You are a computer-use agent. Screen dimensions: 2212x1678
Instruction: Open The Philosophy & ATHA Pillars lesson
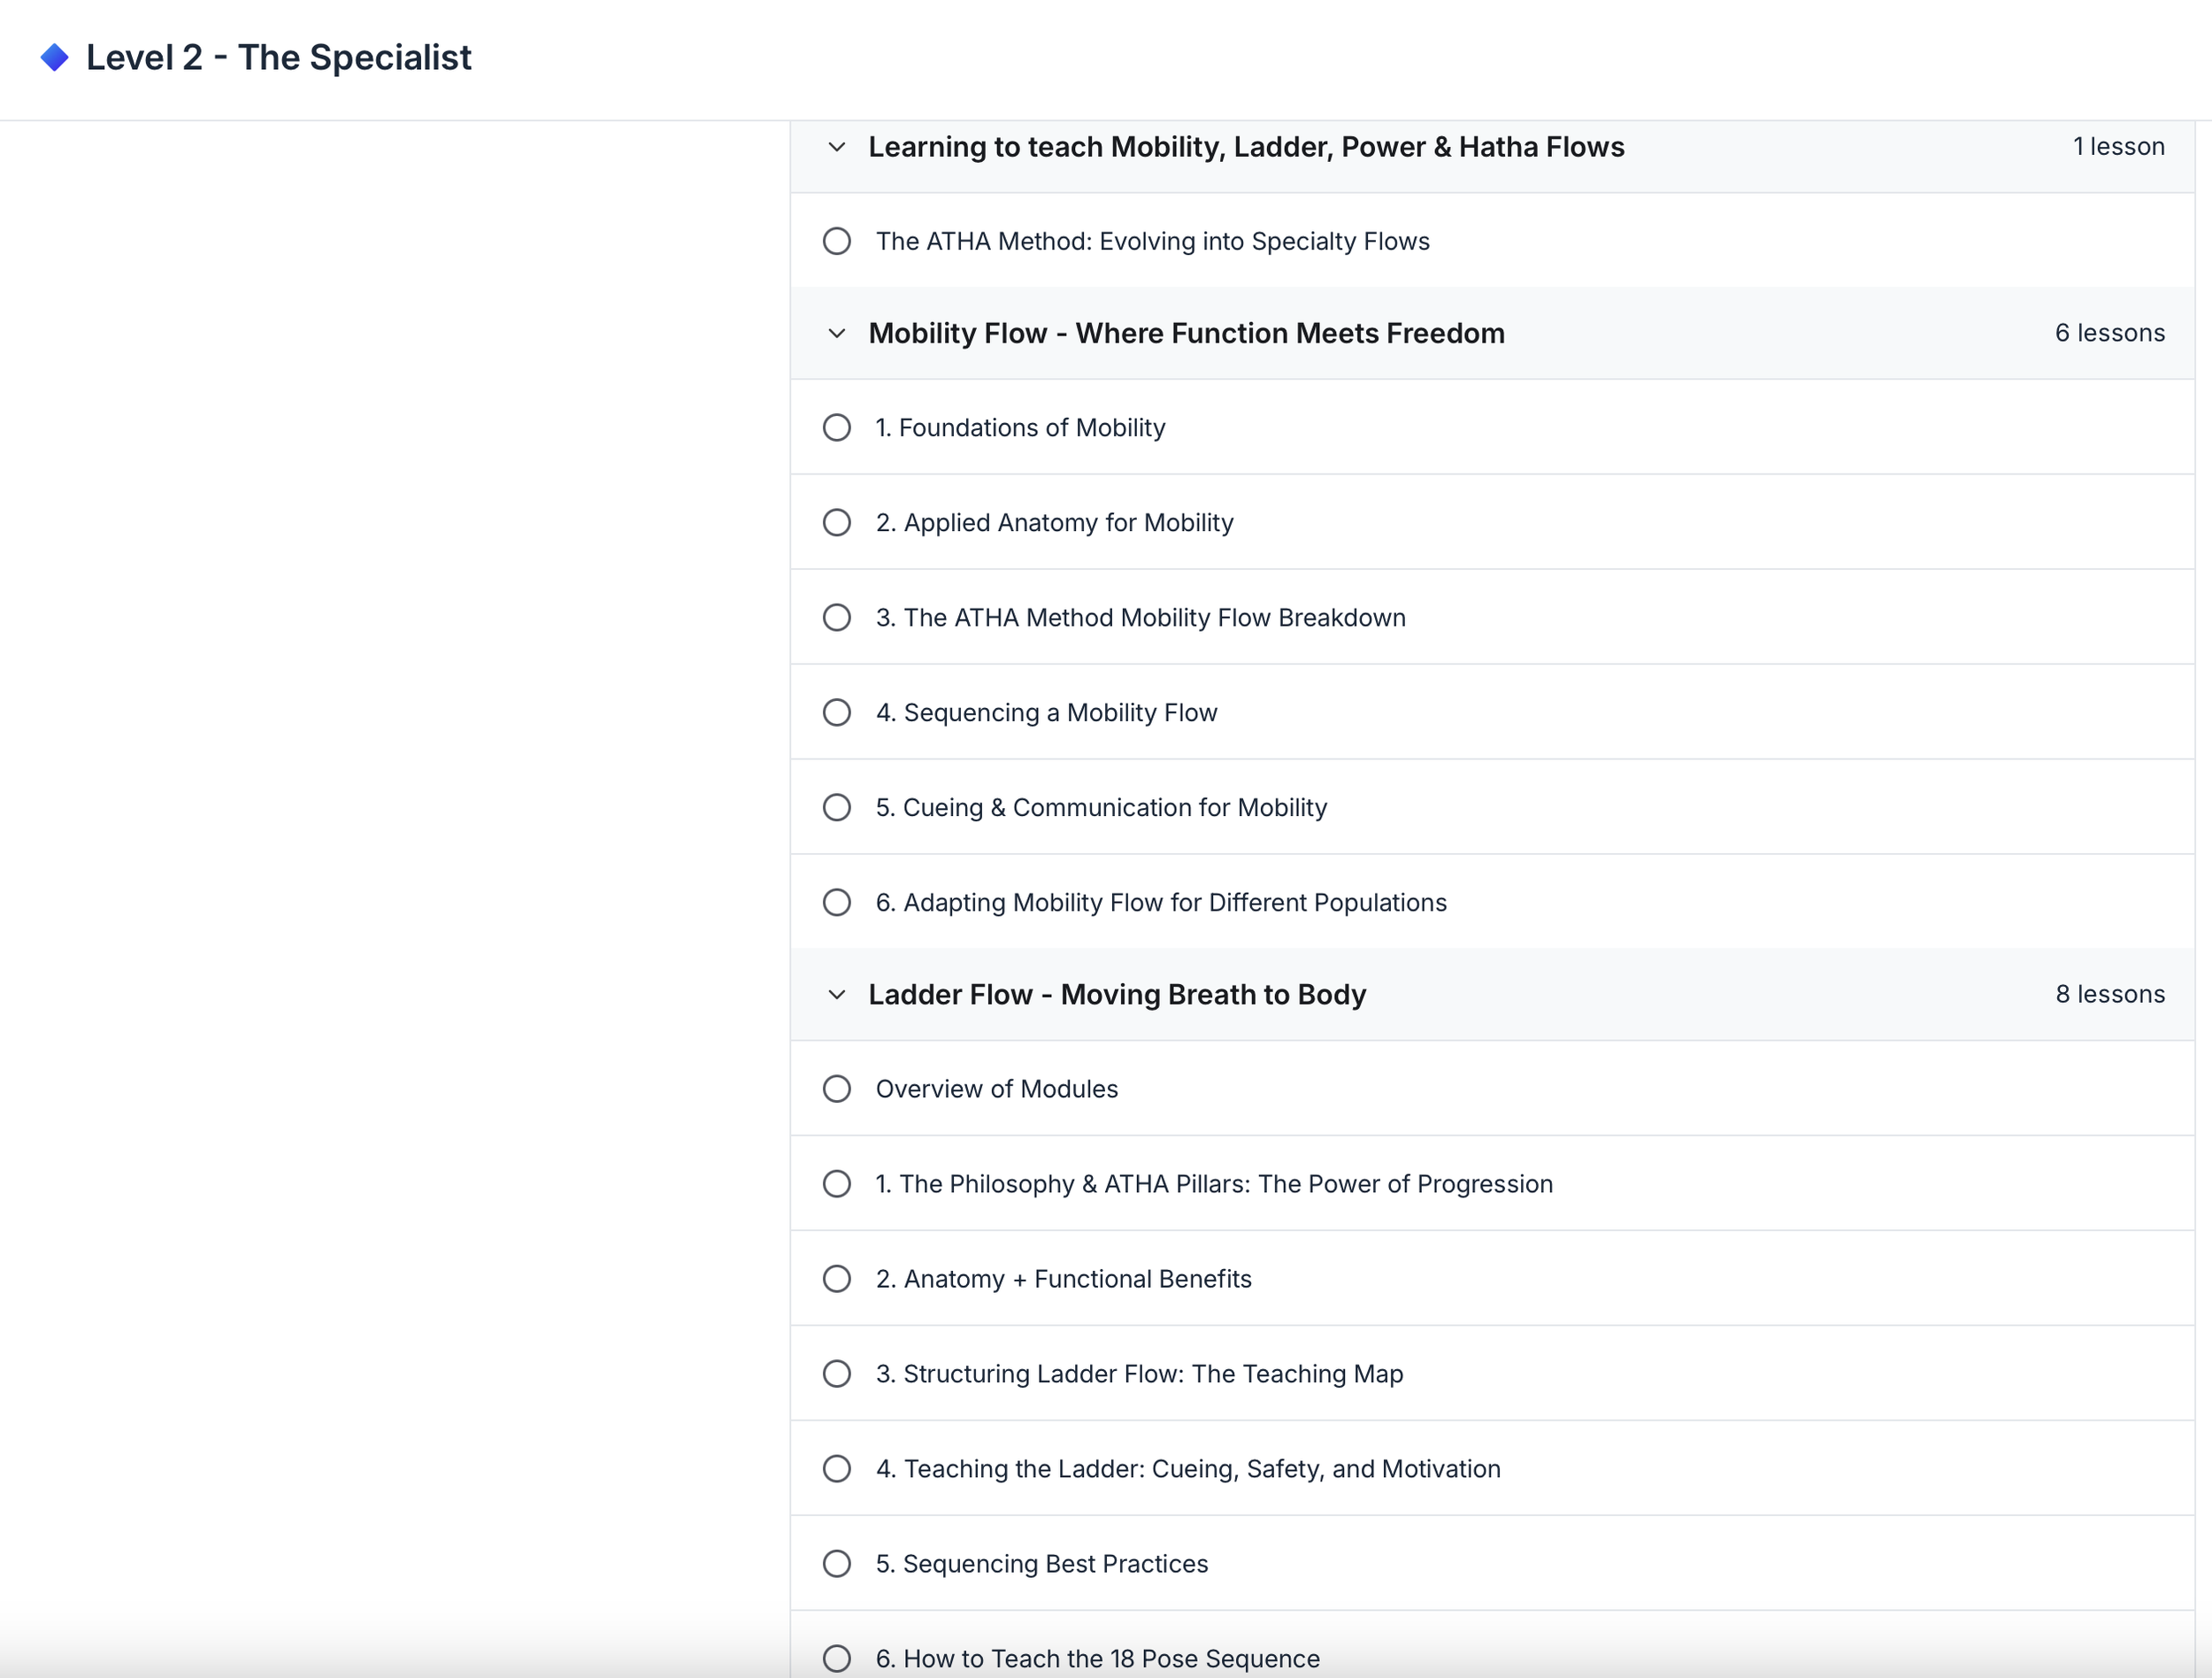coord(1215,1184)
